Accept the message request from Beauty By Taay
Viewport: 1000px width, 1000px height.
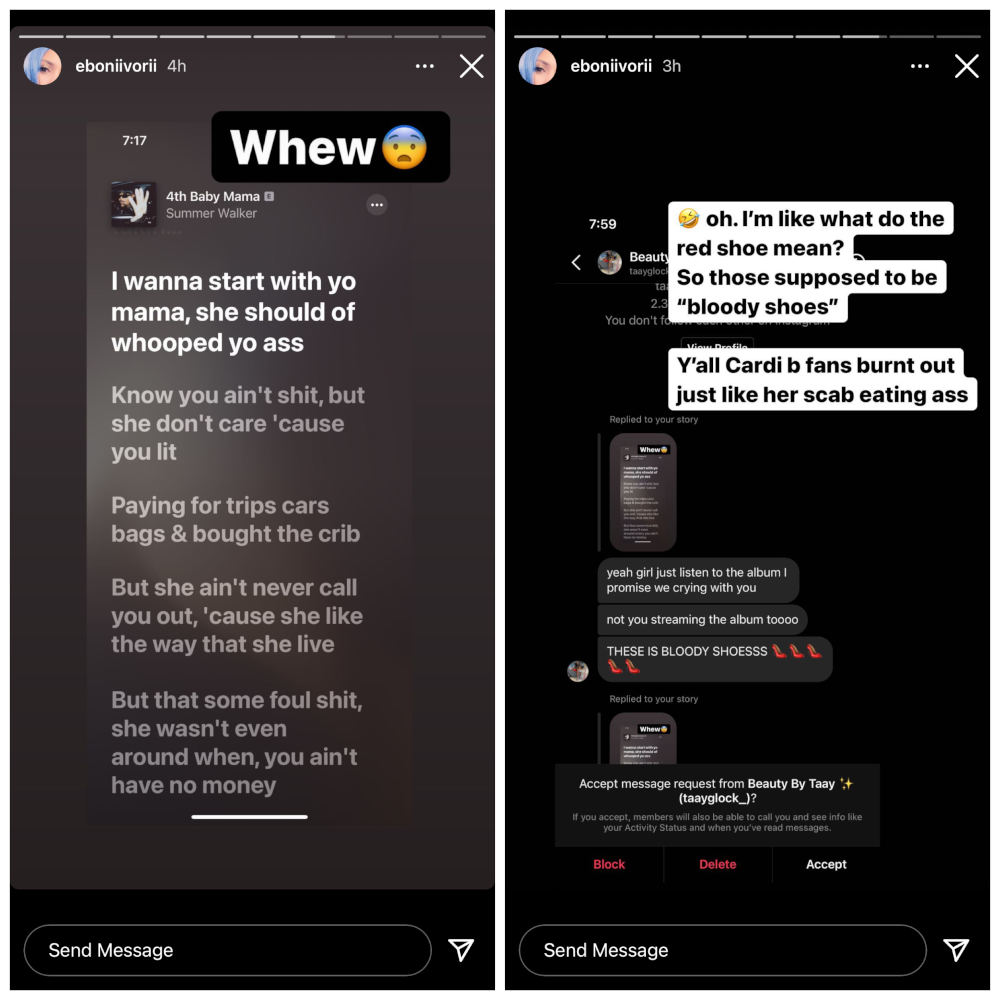coord(826,864)
